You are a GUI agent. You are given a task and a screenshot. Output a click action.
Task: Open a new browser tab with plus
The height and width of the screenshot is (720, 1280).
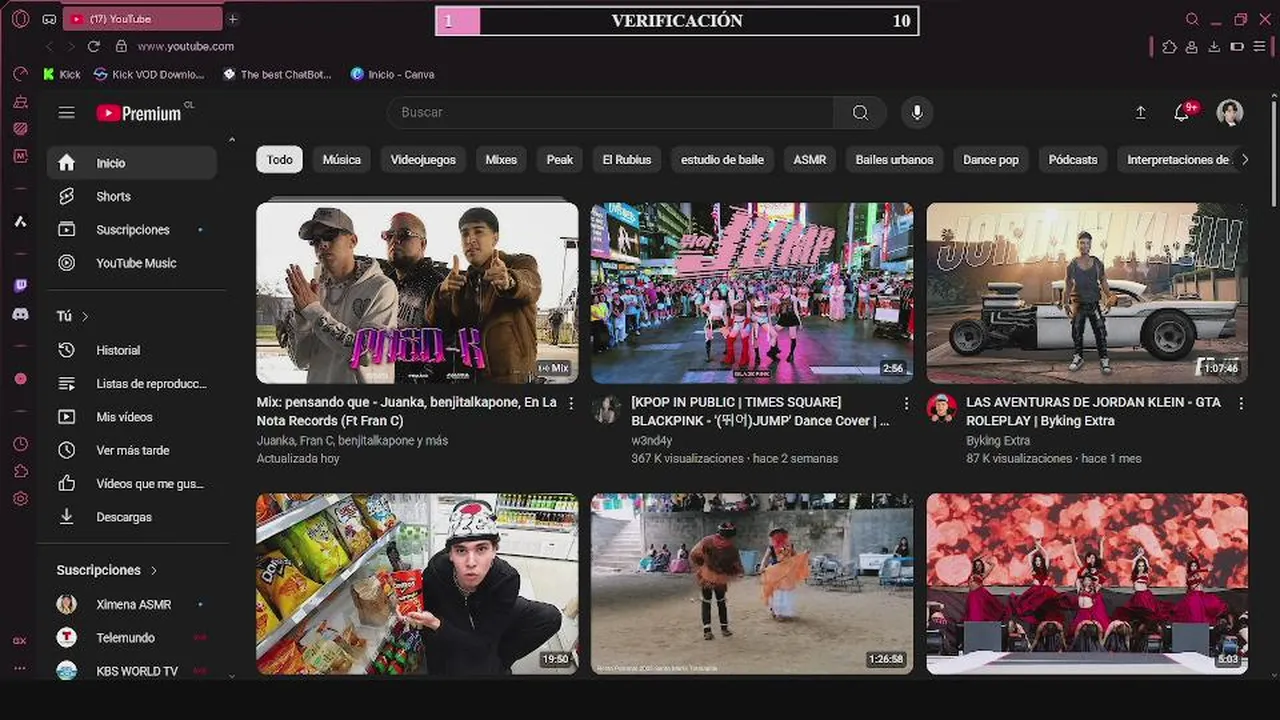point(233,19)
